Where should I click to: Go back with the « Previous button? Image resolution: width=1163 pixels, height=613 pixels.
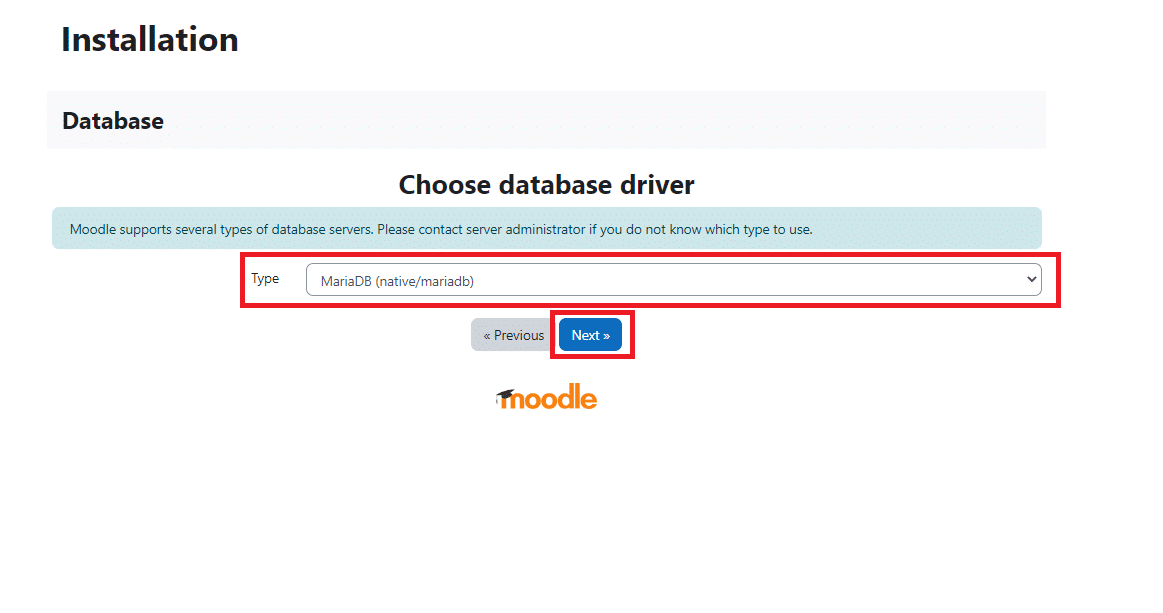[x=514, y=335]
